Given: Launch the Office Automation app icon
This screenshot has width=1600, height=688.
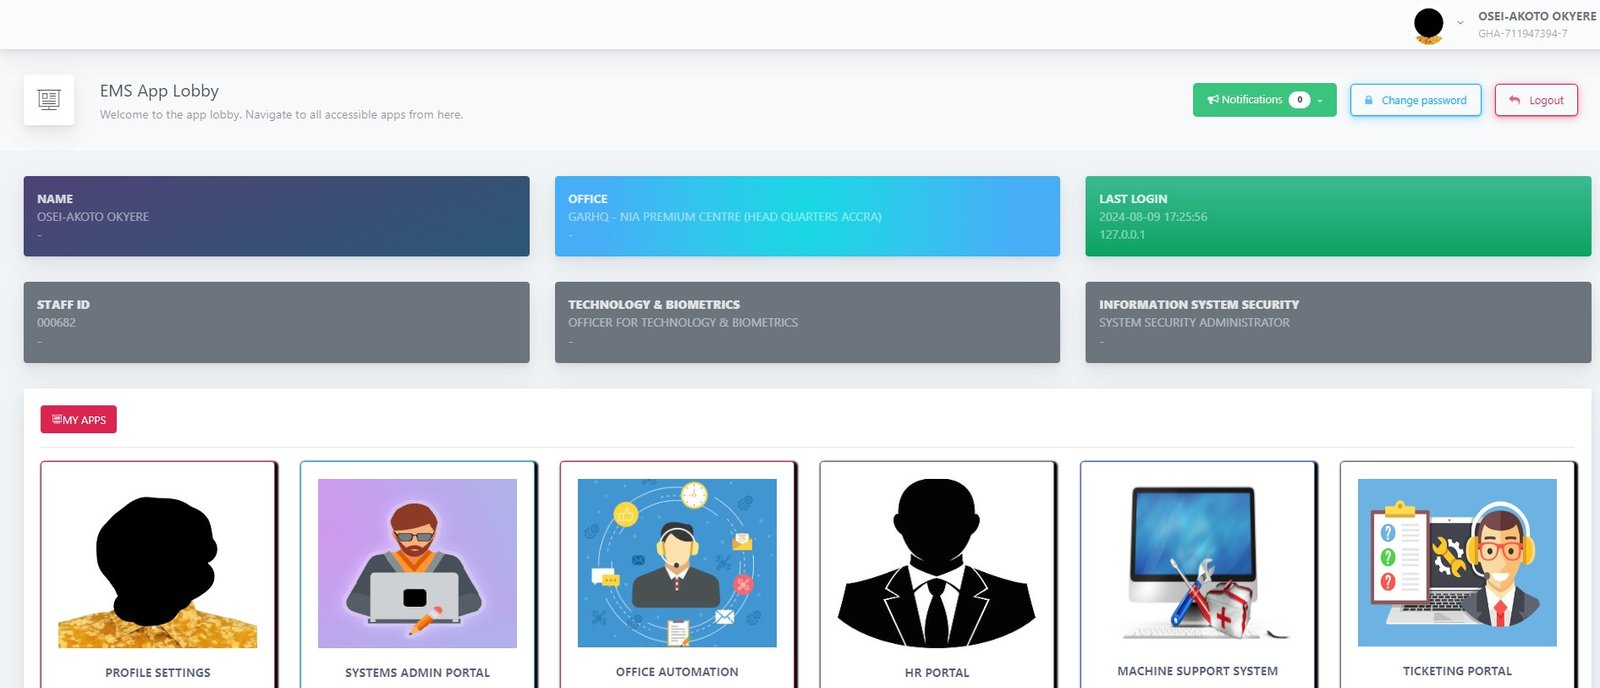Looking at the screenshot, I should click(677, 562).
